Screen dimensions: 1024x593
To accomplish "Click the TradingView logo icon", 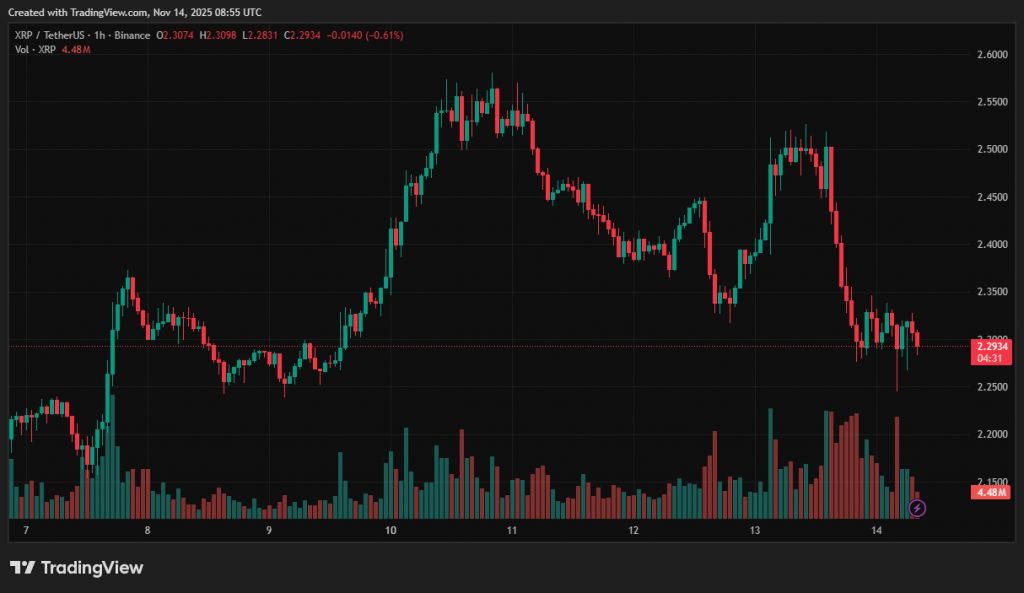I will coord(23,568).
